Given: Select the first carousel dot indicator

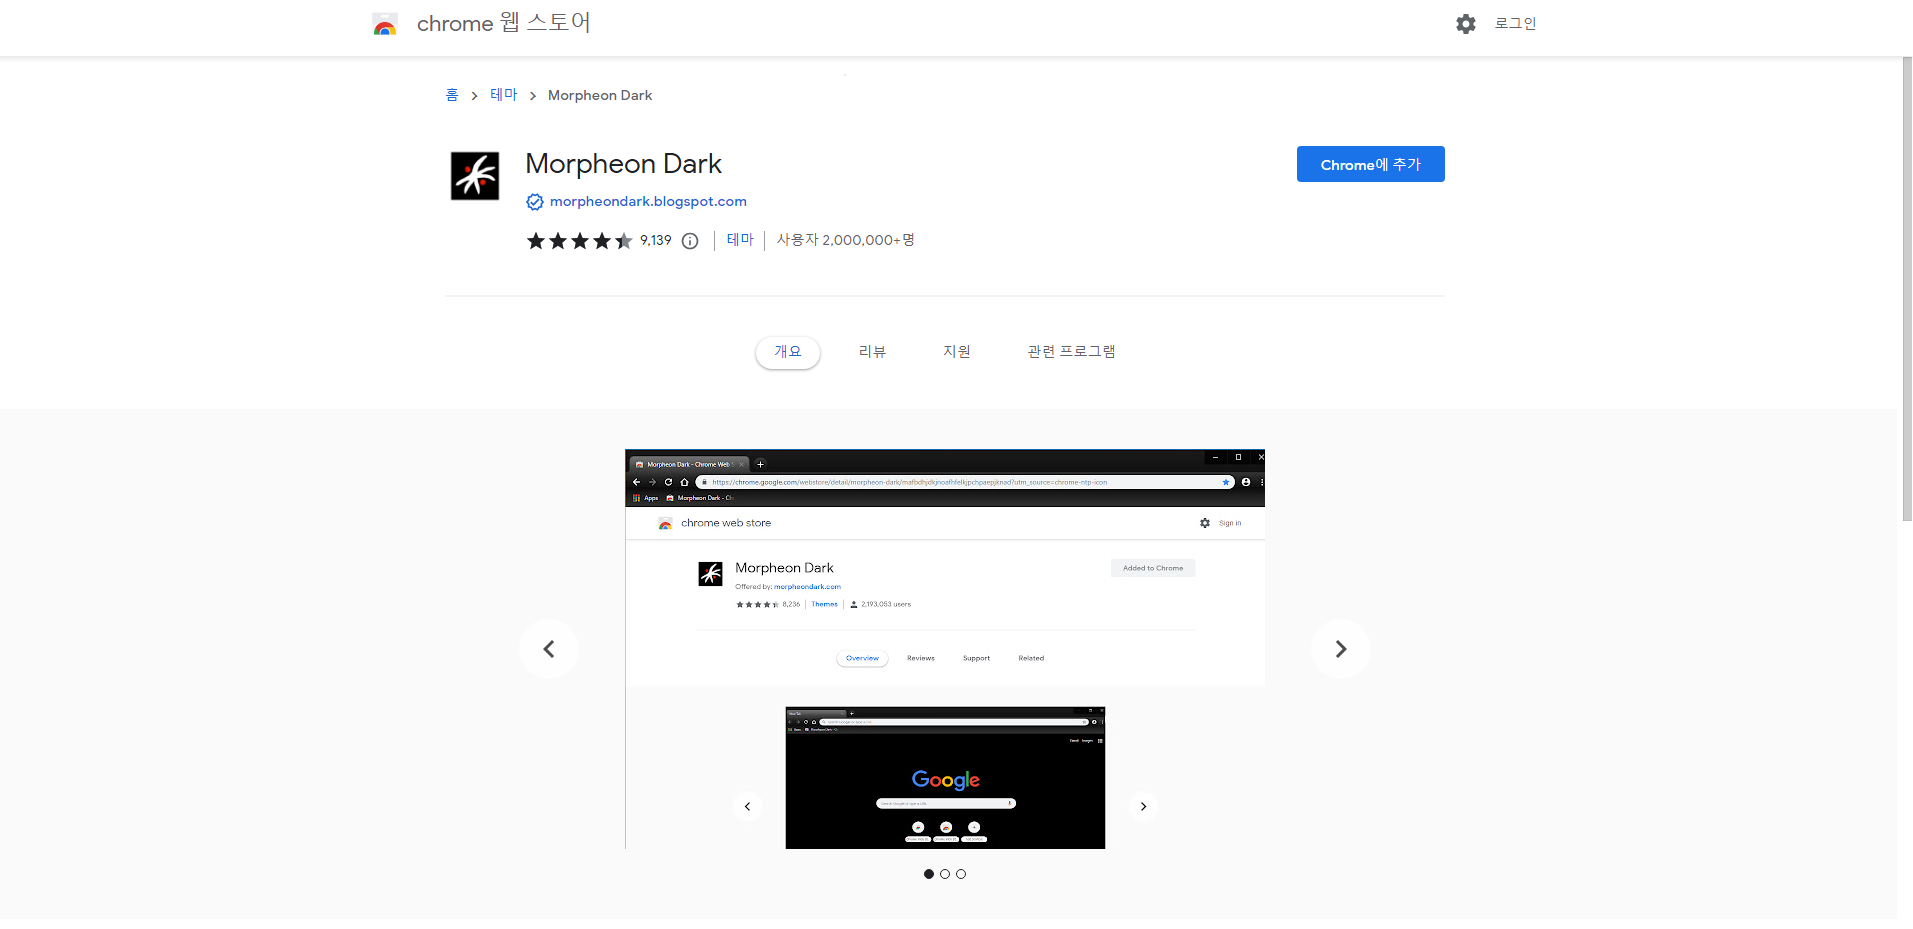Looking at the screenshot, I should coord(929,874).
